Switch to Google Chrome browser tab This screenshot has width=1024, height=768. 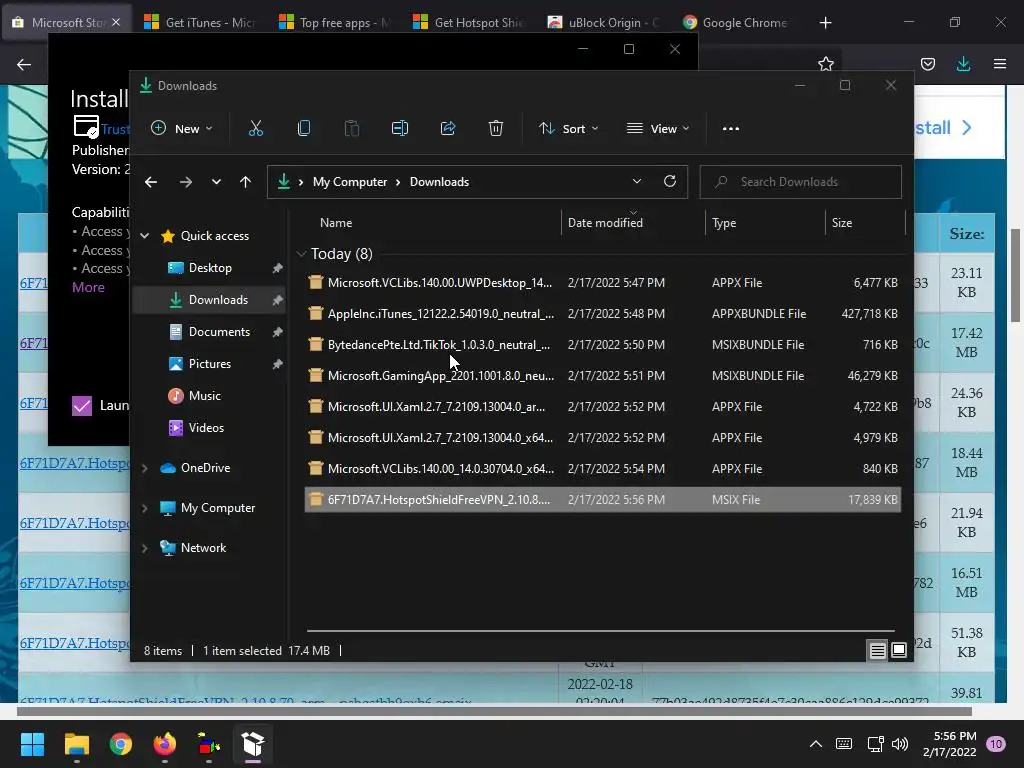click(739, 22)
